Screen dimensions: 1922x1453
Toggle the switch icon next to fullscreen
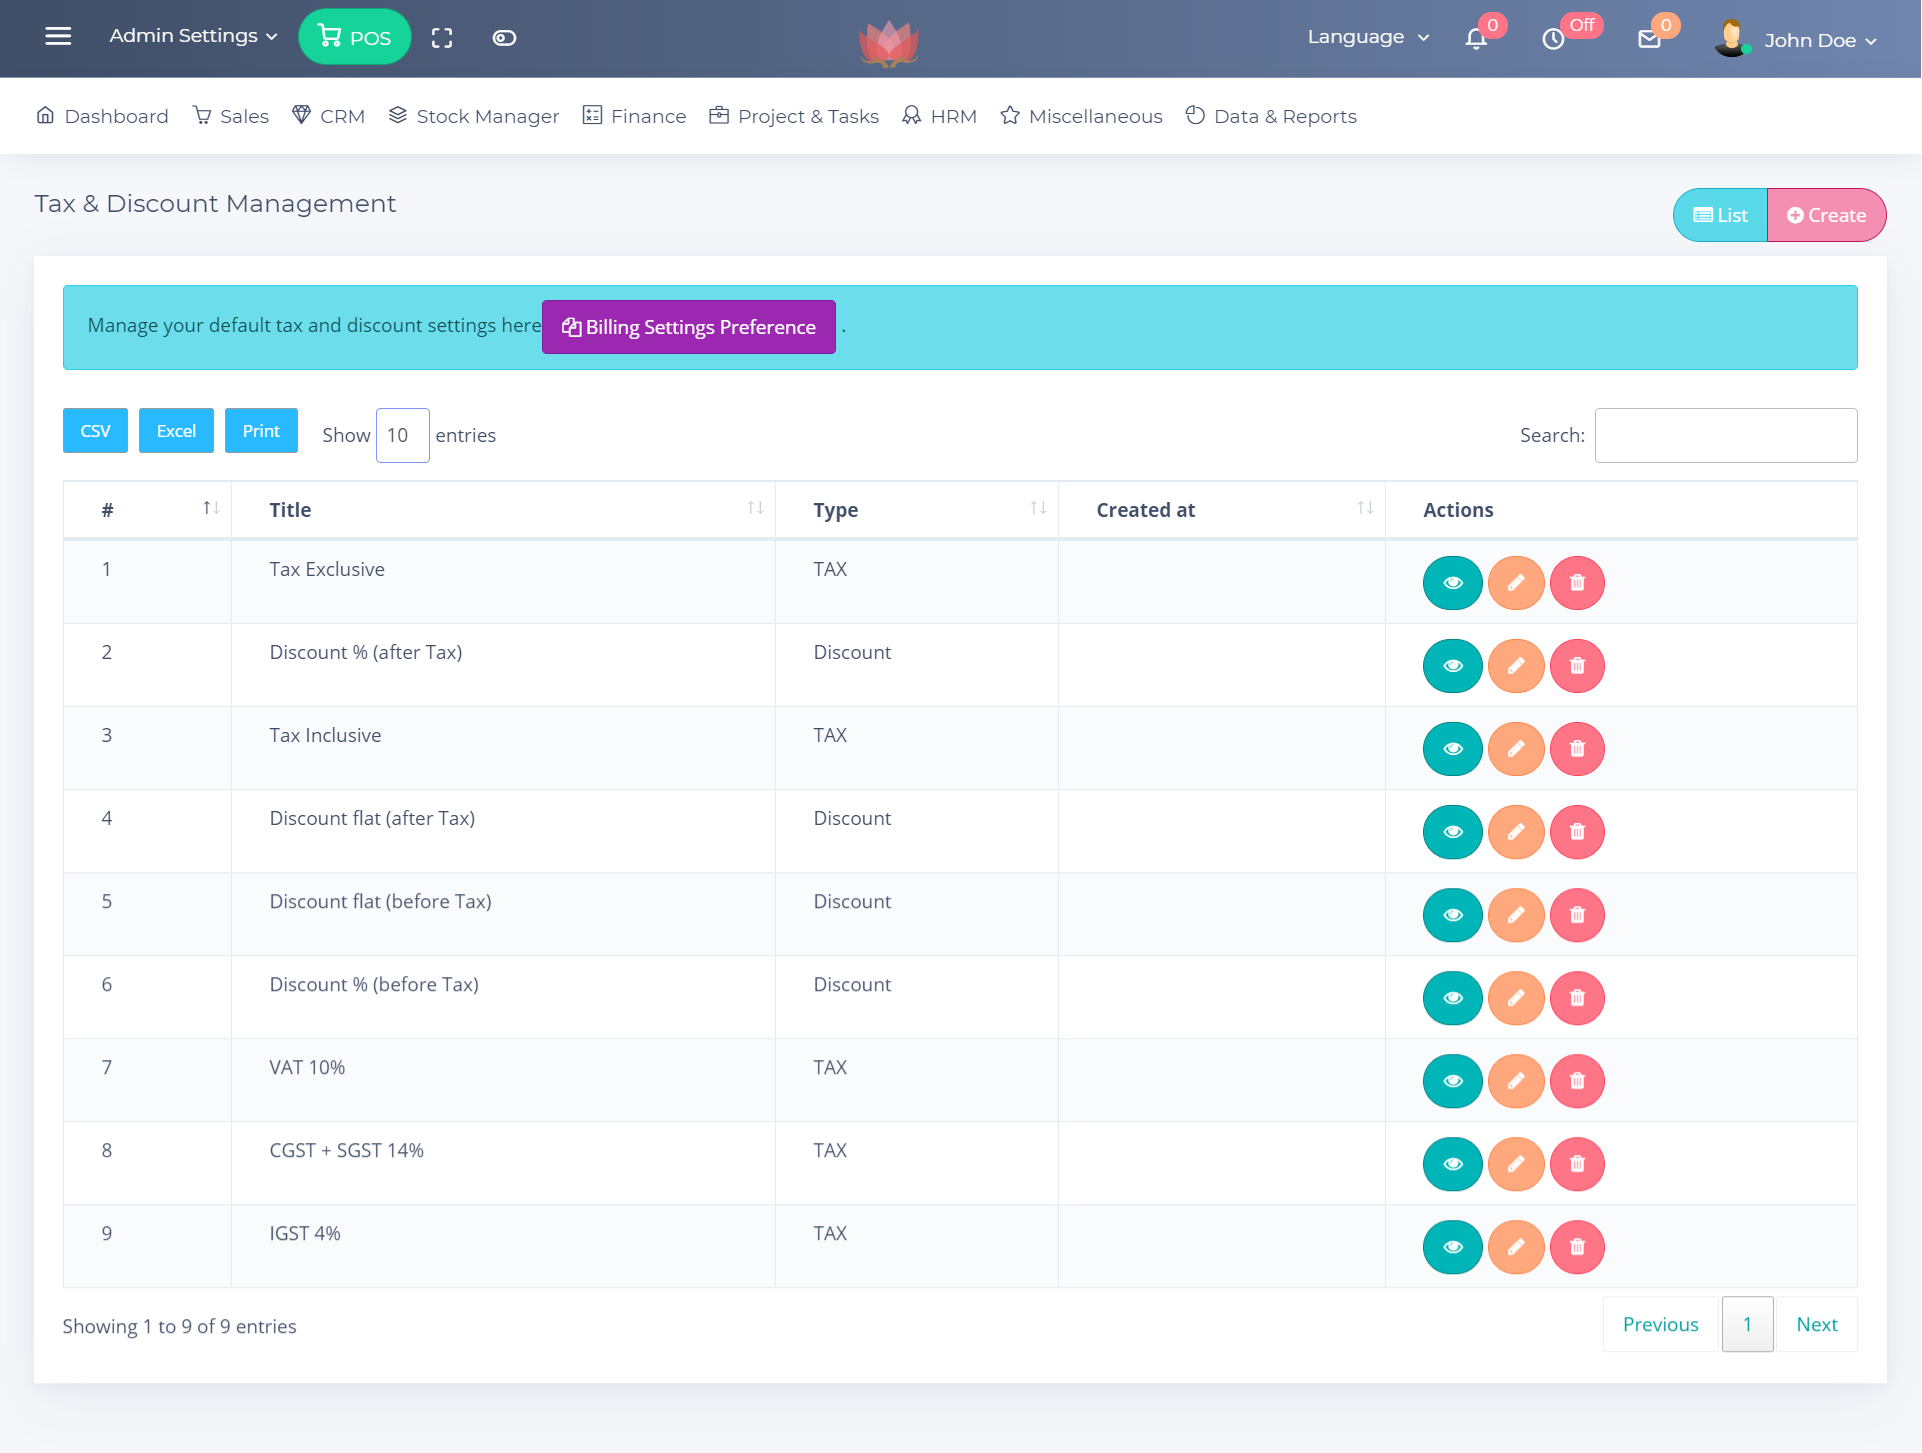click(x=504, y=38)
